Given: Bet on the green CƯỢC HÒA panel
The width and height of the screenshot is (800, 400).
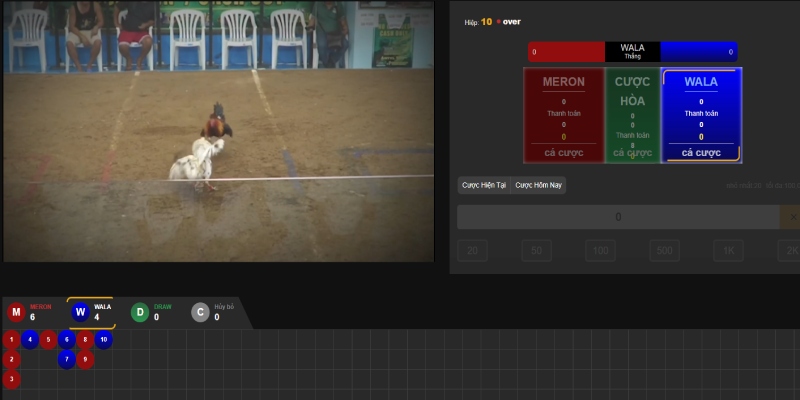Looking at the screenshot, I should 632,115.
